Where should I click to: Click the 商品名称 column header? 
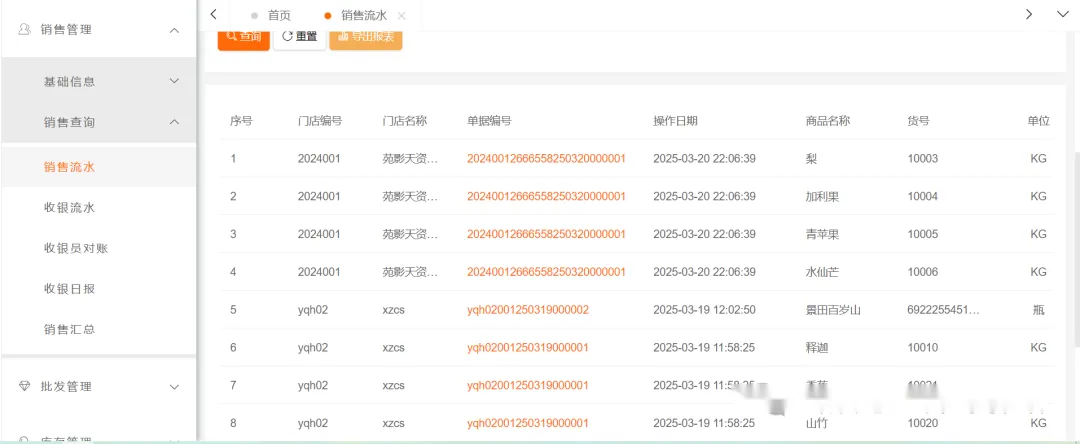point(828,120)
